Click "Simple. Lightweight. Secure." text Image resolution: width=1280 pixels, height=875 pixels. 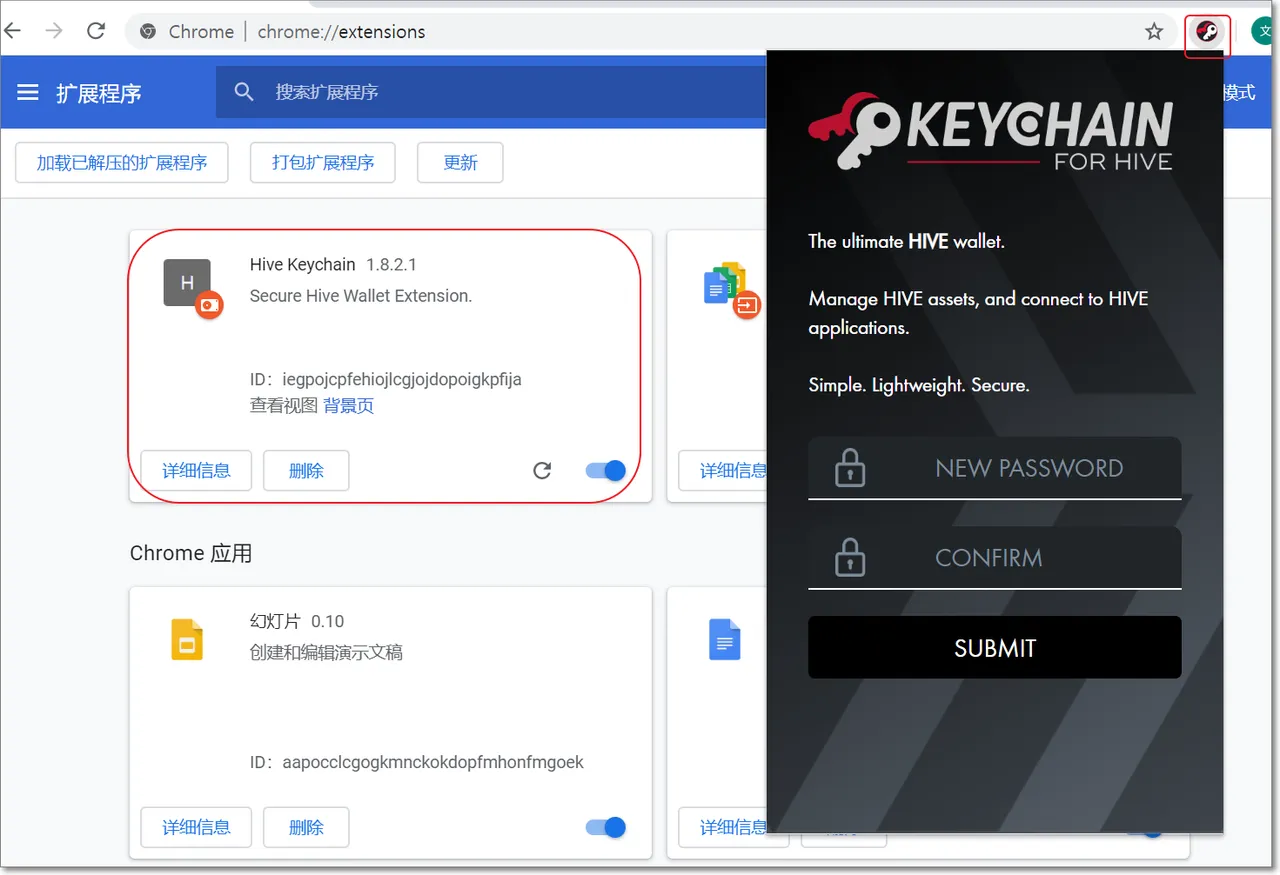point(919,385)
